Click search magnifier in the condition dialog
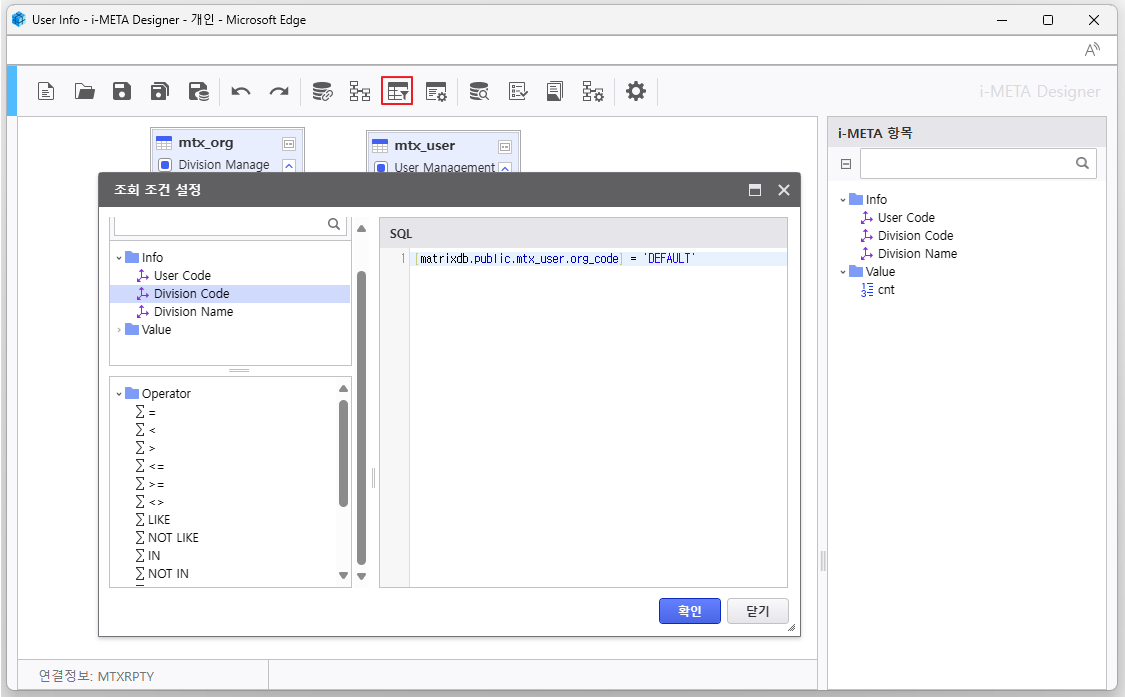 (x=334, y=224)
